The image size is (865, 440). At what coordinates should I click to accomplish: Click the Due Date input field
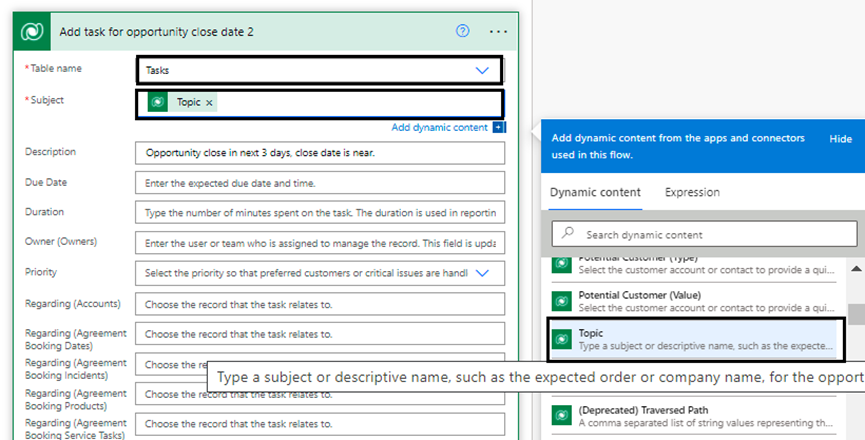click(319, 183)
